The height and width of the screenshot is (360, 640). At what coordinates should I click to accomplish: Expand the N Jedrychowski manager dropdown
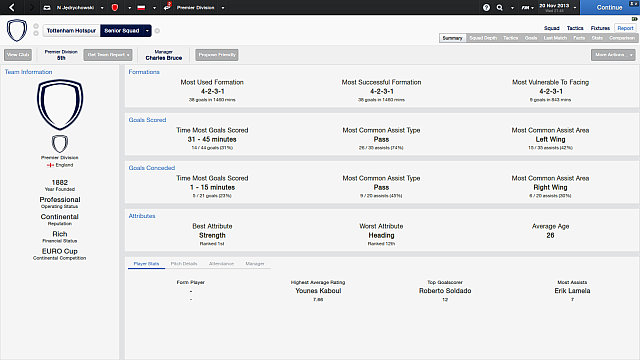pyautogui.click(x=102, y=8)
